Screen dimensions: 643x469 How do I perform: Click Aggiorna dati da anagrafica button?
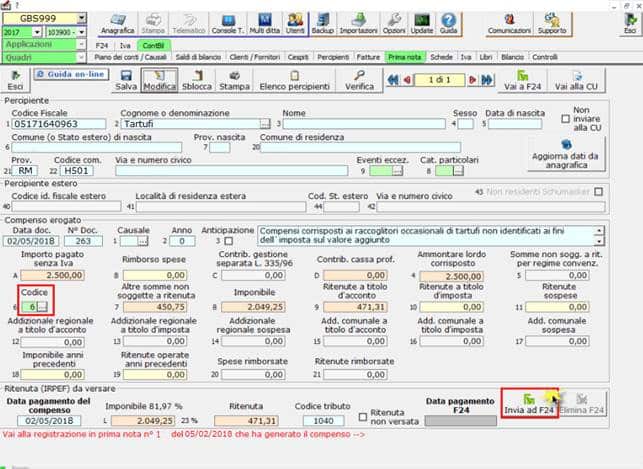click(565, 154)
